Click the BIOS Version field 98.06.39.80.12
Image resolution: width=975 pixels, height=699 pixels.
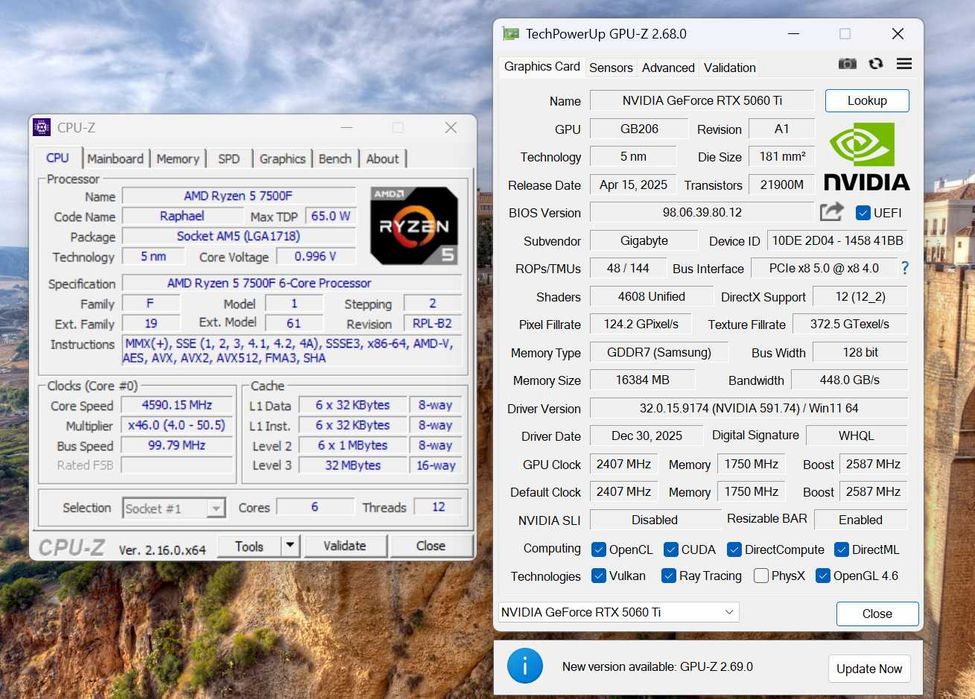pos(702,212)
